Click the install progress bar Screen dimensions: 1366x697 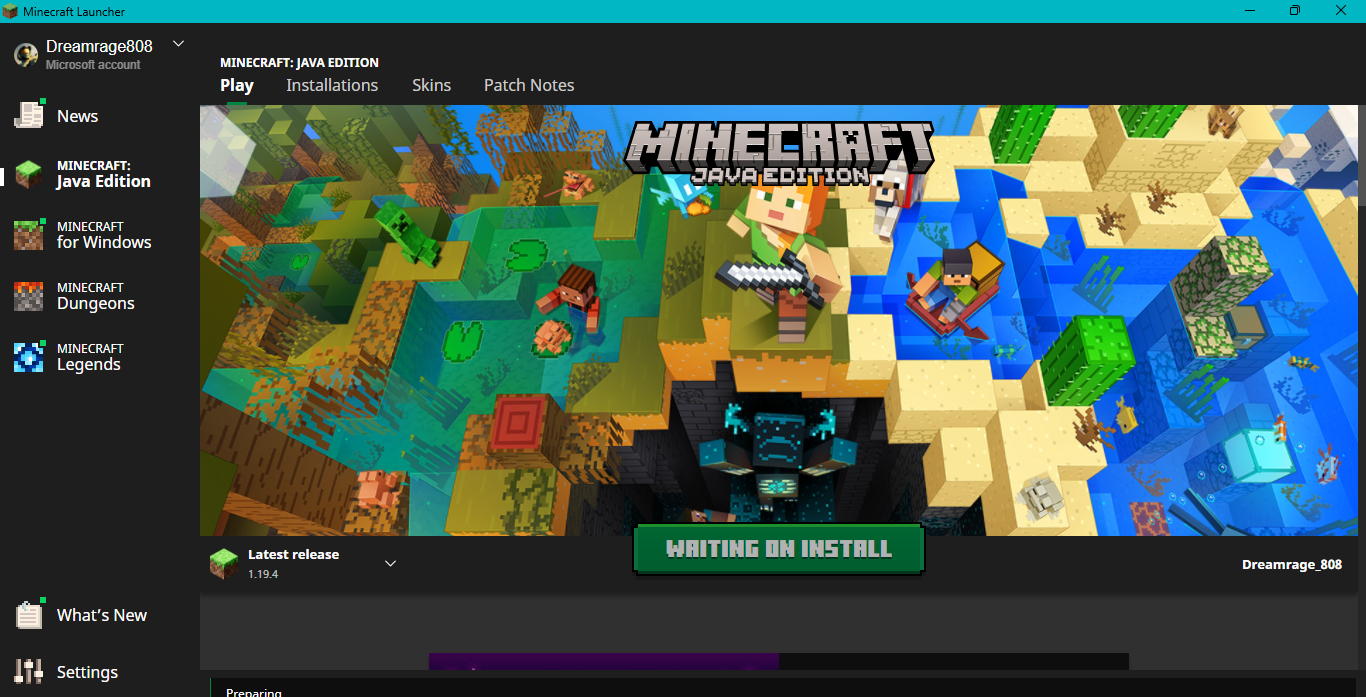tap(779, 661)
